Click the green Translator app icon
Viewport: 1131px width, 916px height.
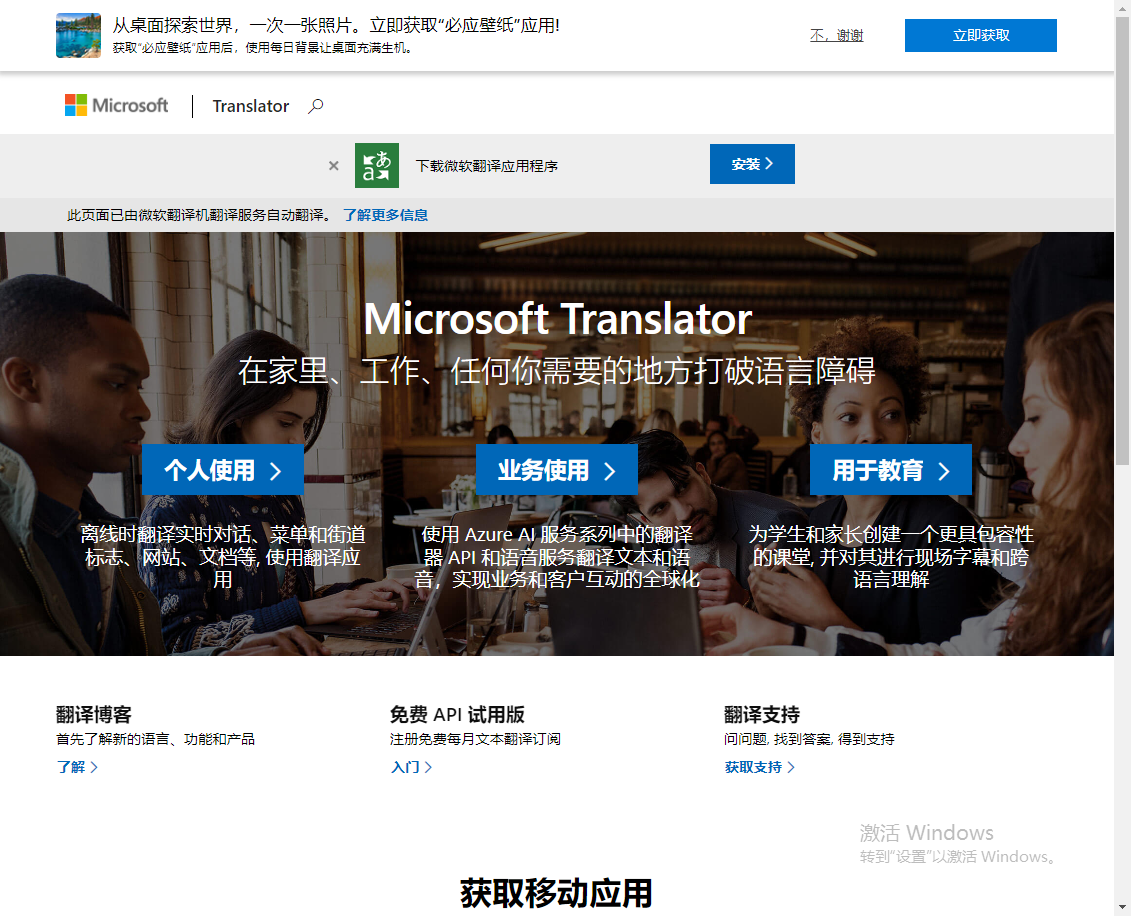[377, 165]
